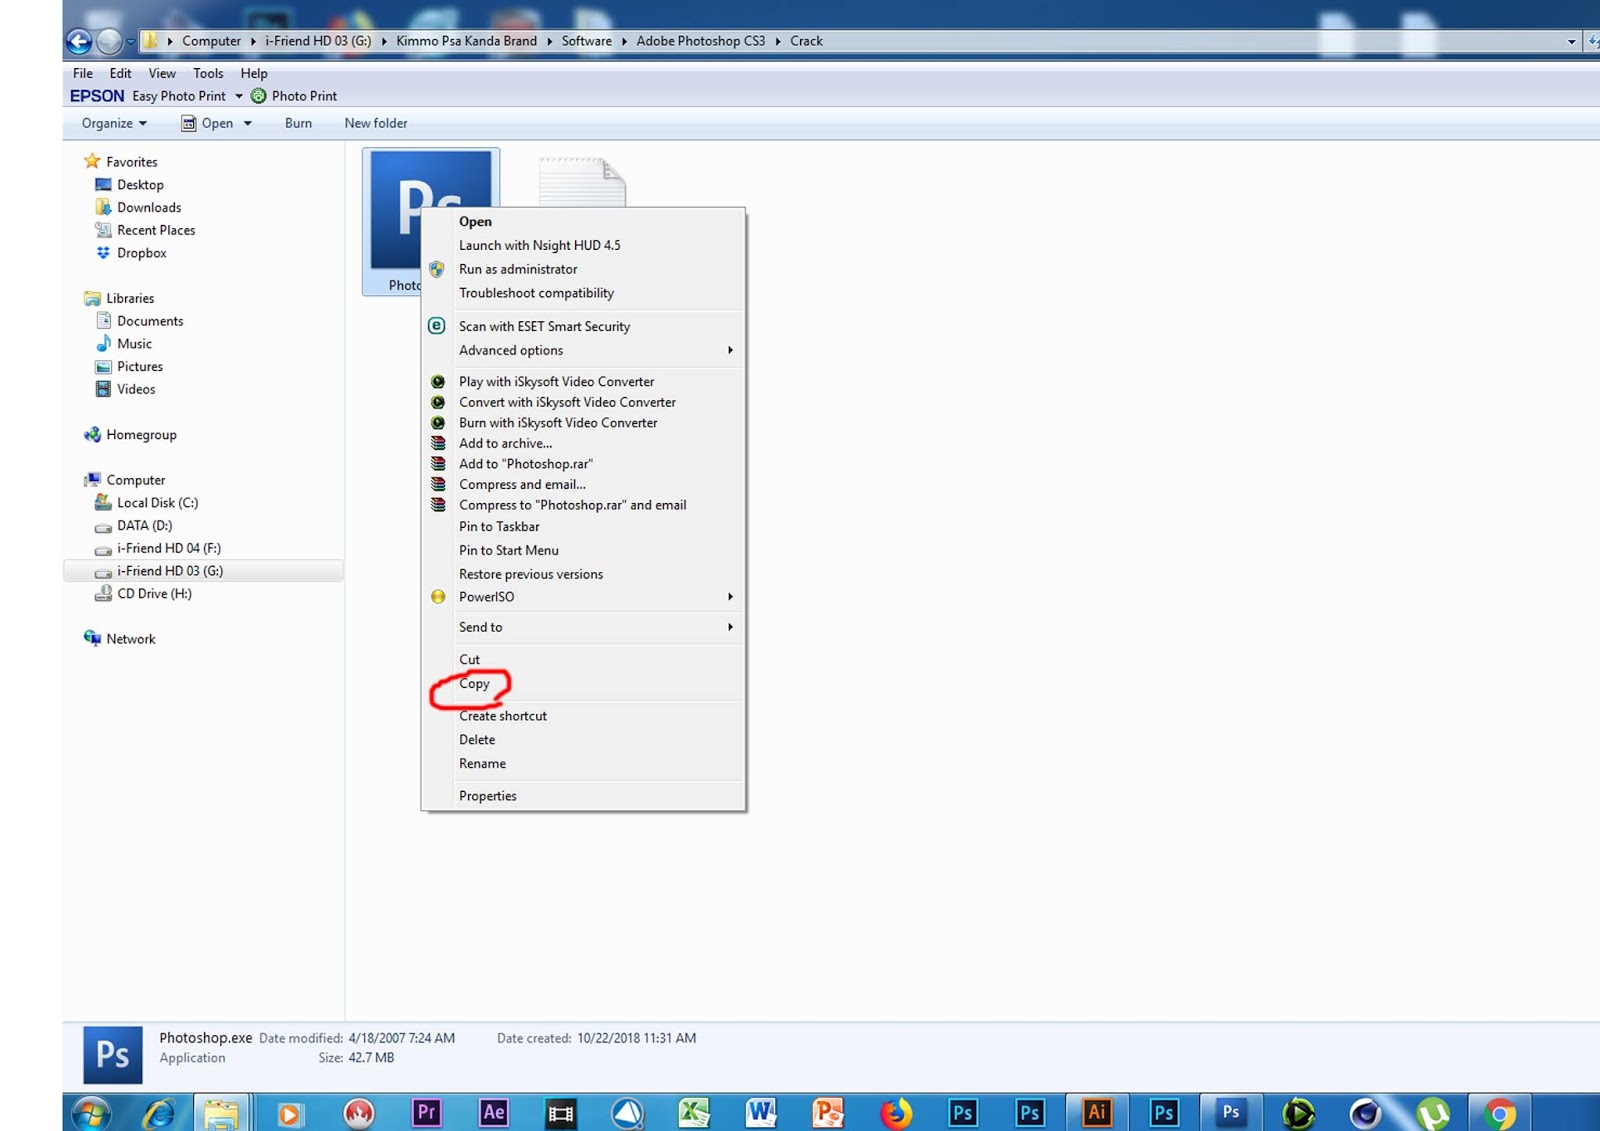This screenshot has height=1131, width=1600.
Task: Open the recent pages dropdown beside Forward
Action: click(x=130, y=42)
